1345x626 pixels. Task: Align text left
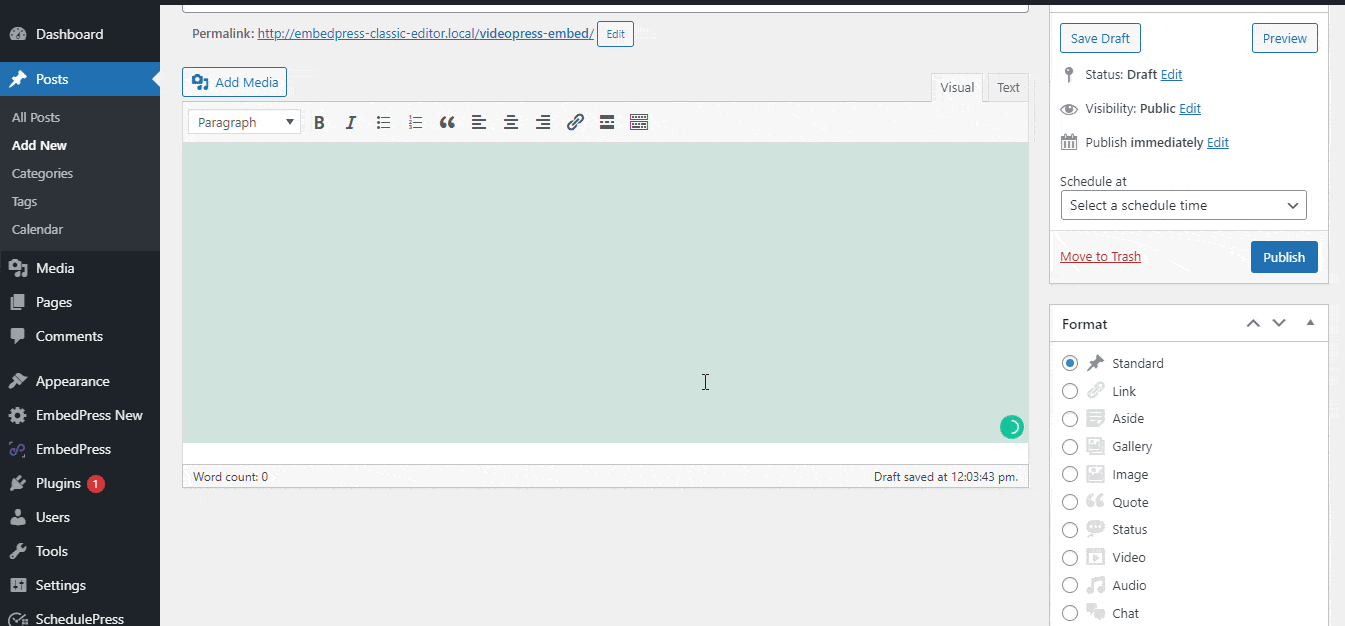tap(479, 122)
